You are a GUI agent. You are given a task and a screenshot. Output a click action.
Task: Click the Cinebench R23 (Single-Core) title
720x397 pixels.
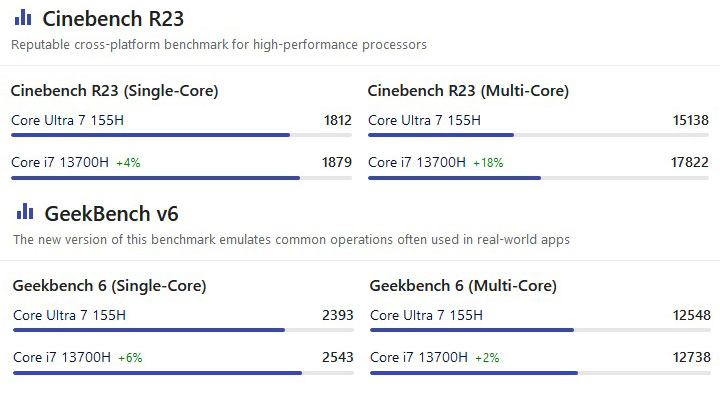(114, 90)
